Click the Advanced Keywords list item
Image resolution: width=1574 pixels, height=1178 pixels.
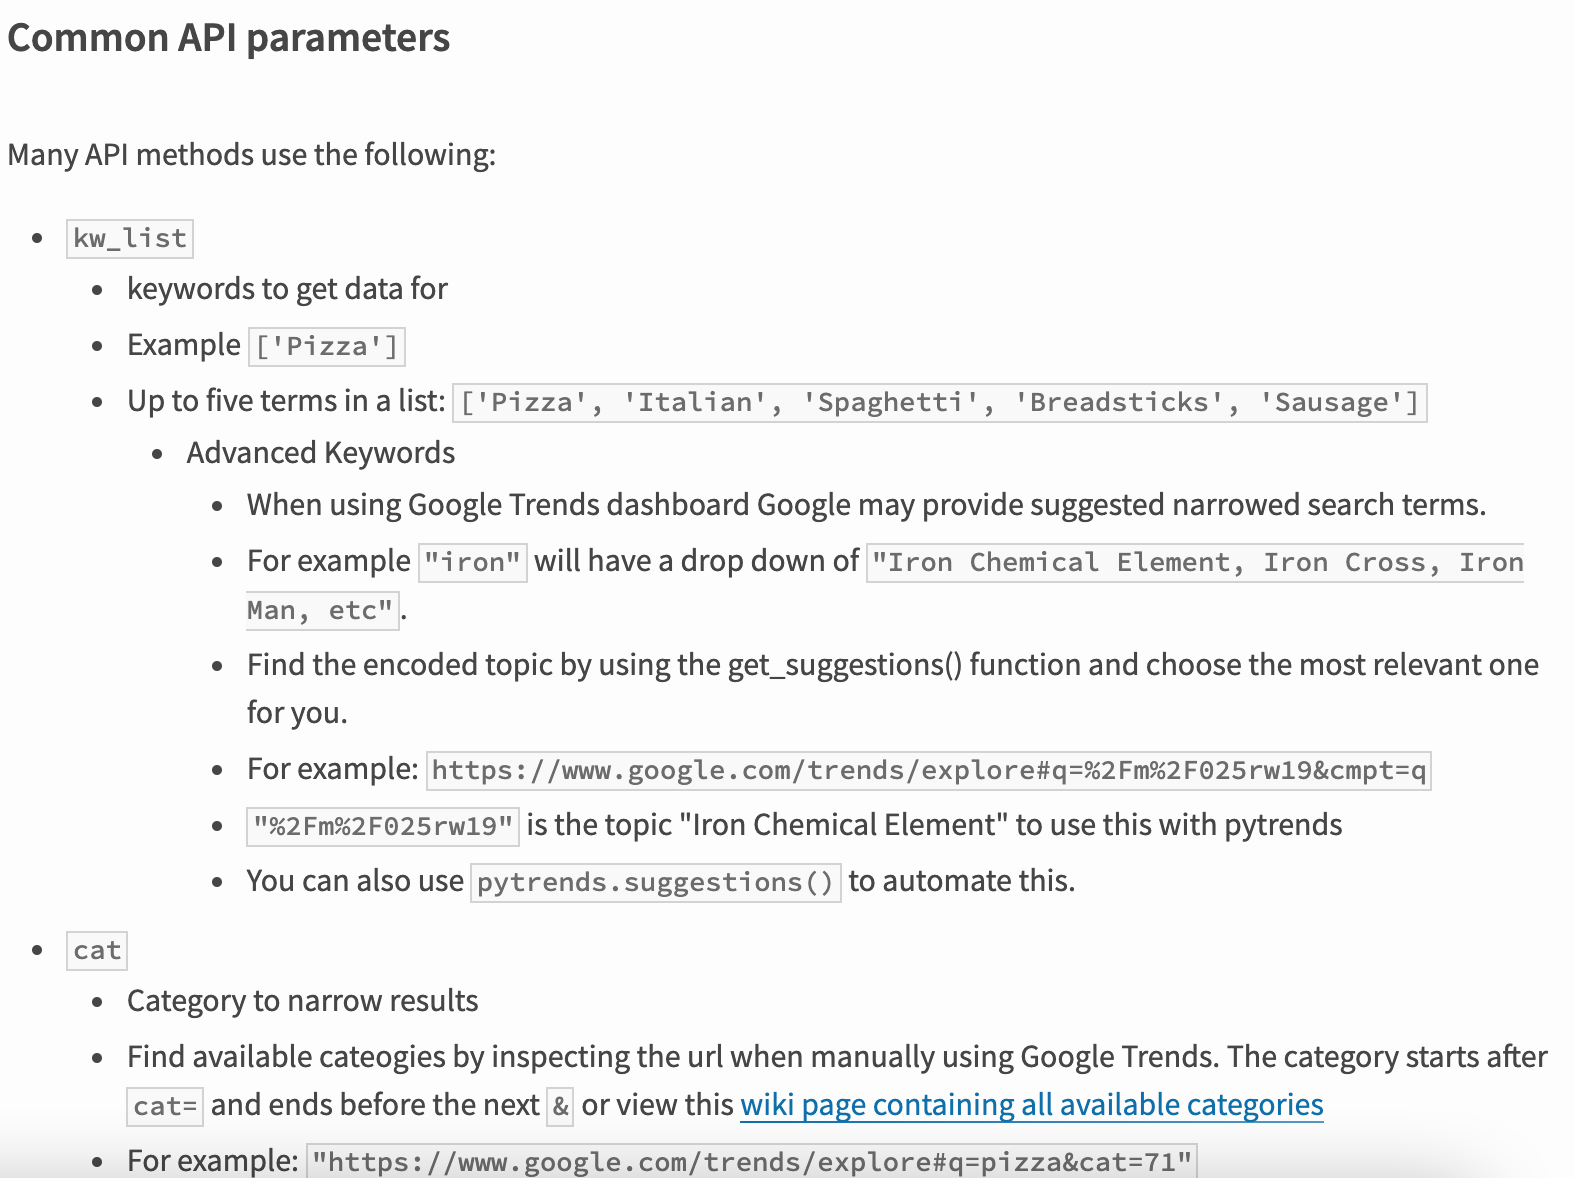[x=321, y=453]
